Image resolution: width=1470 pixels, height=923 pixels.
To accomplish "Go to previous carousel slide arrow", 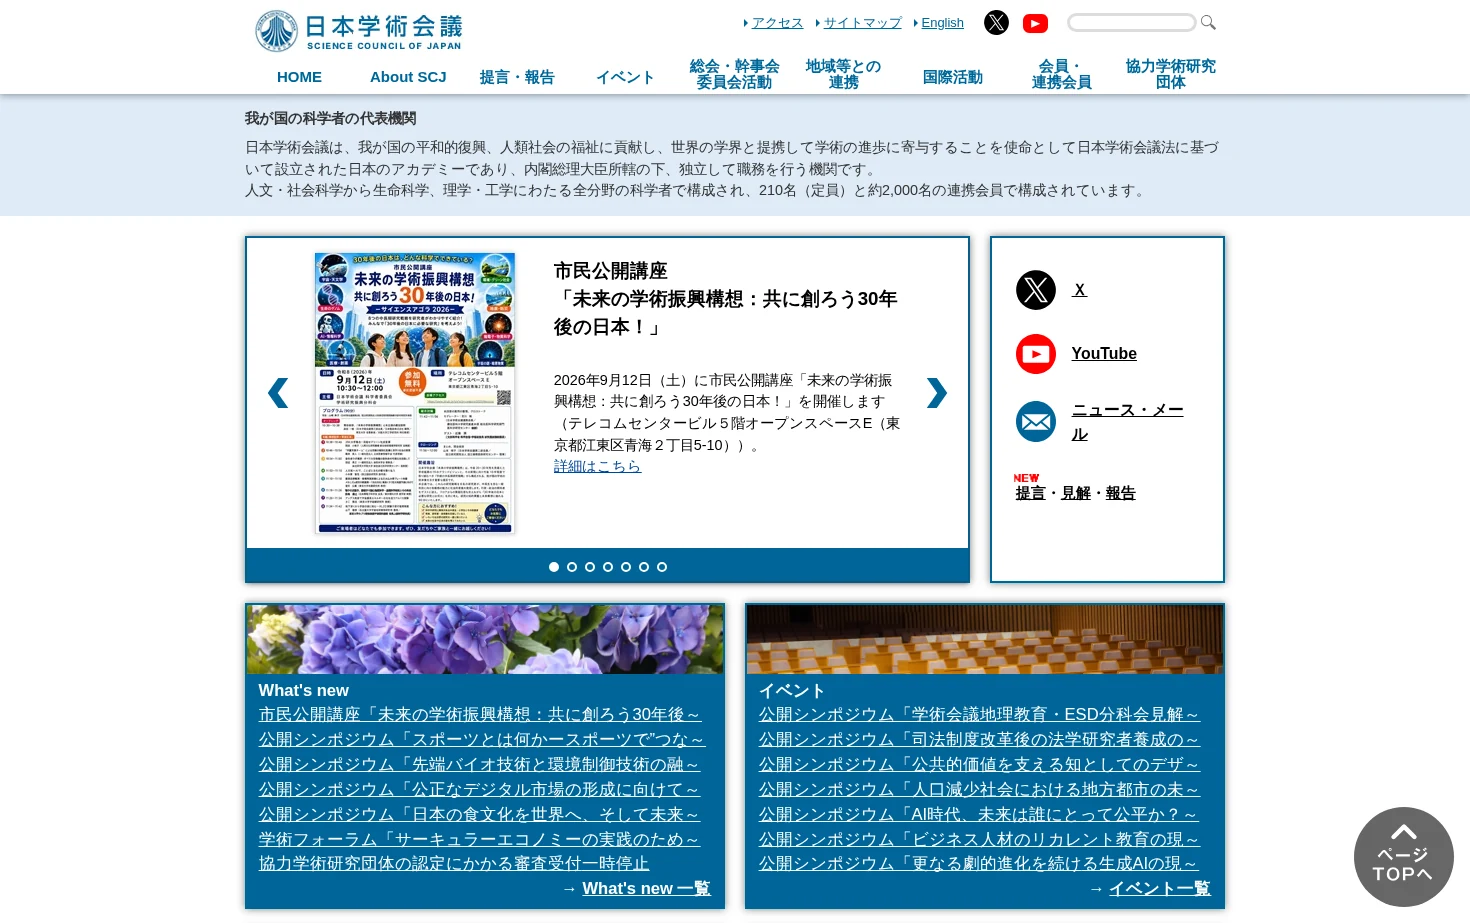I will tap(278, 393).
